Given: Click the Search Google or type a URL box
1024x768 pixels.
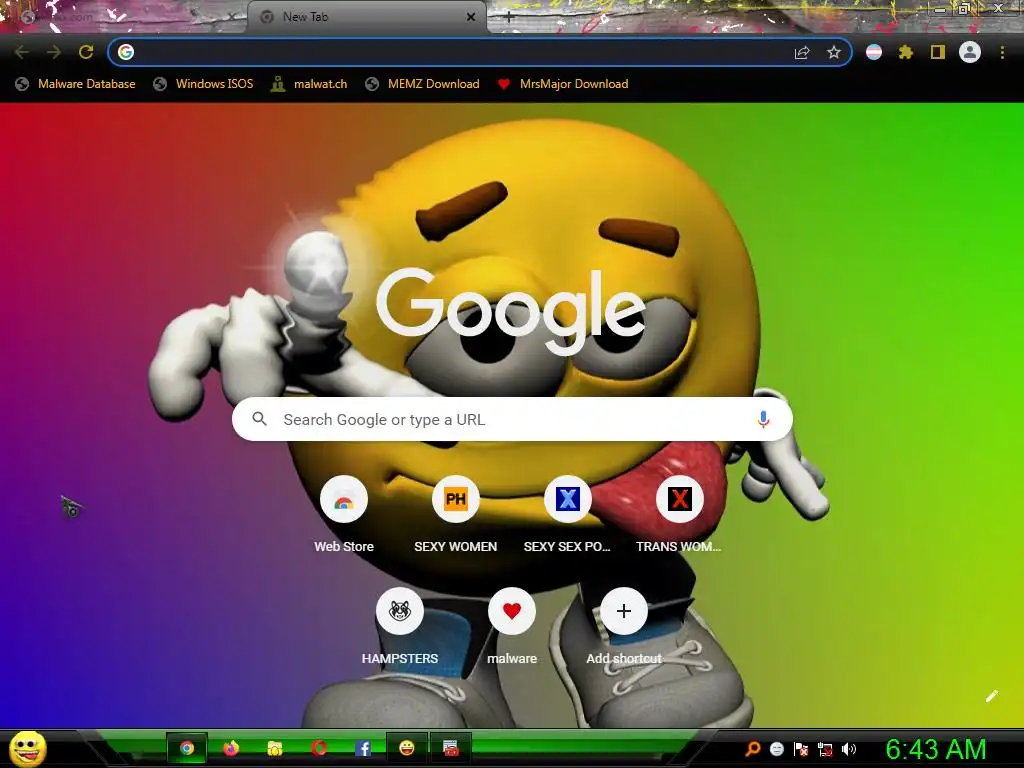Looking at the screenshot, I should (512, 419).
